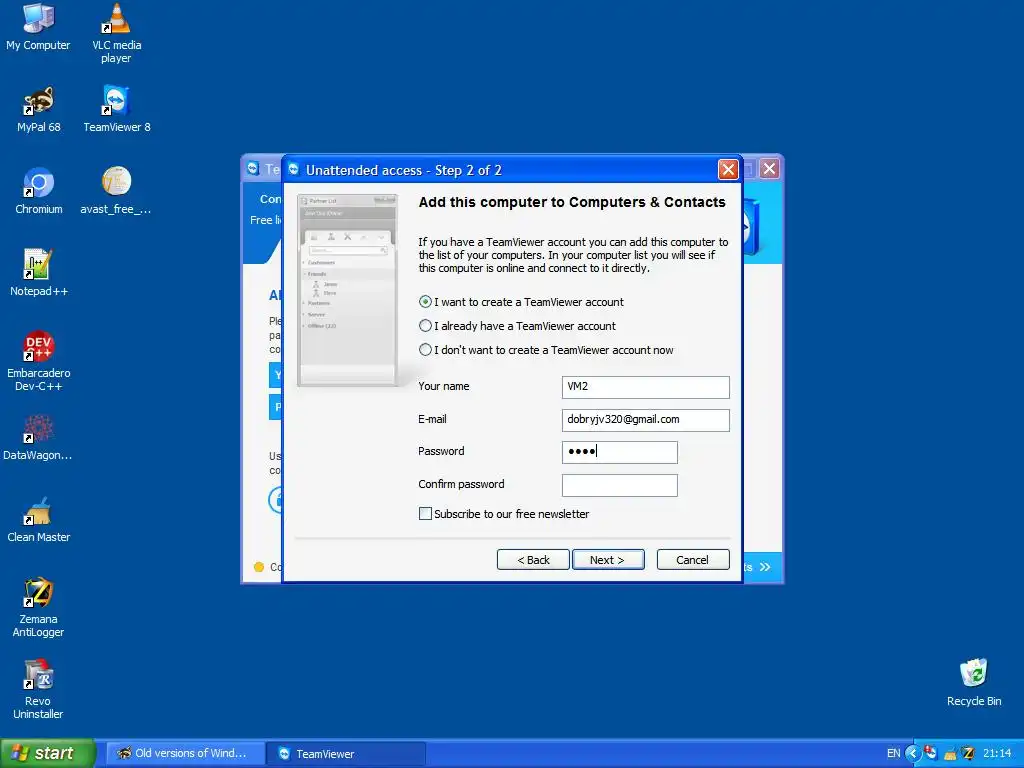Focus the Password field

(619, 452)
